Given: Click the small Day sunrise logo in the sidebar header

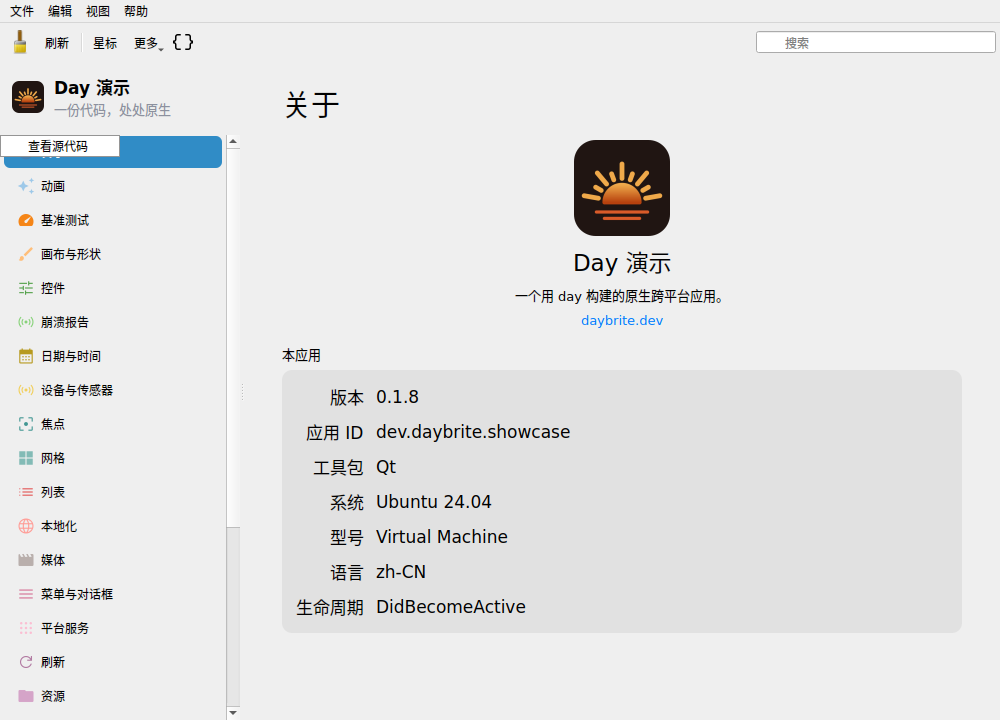Looking at the screenshot, I should click(28, 97).
